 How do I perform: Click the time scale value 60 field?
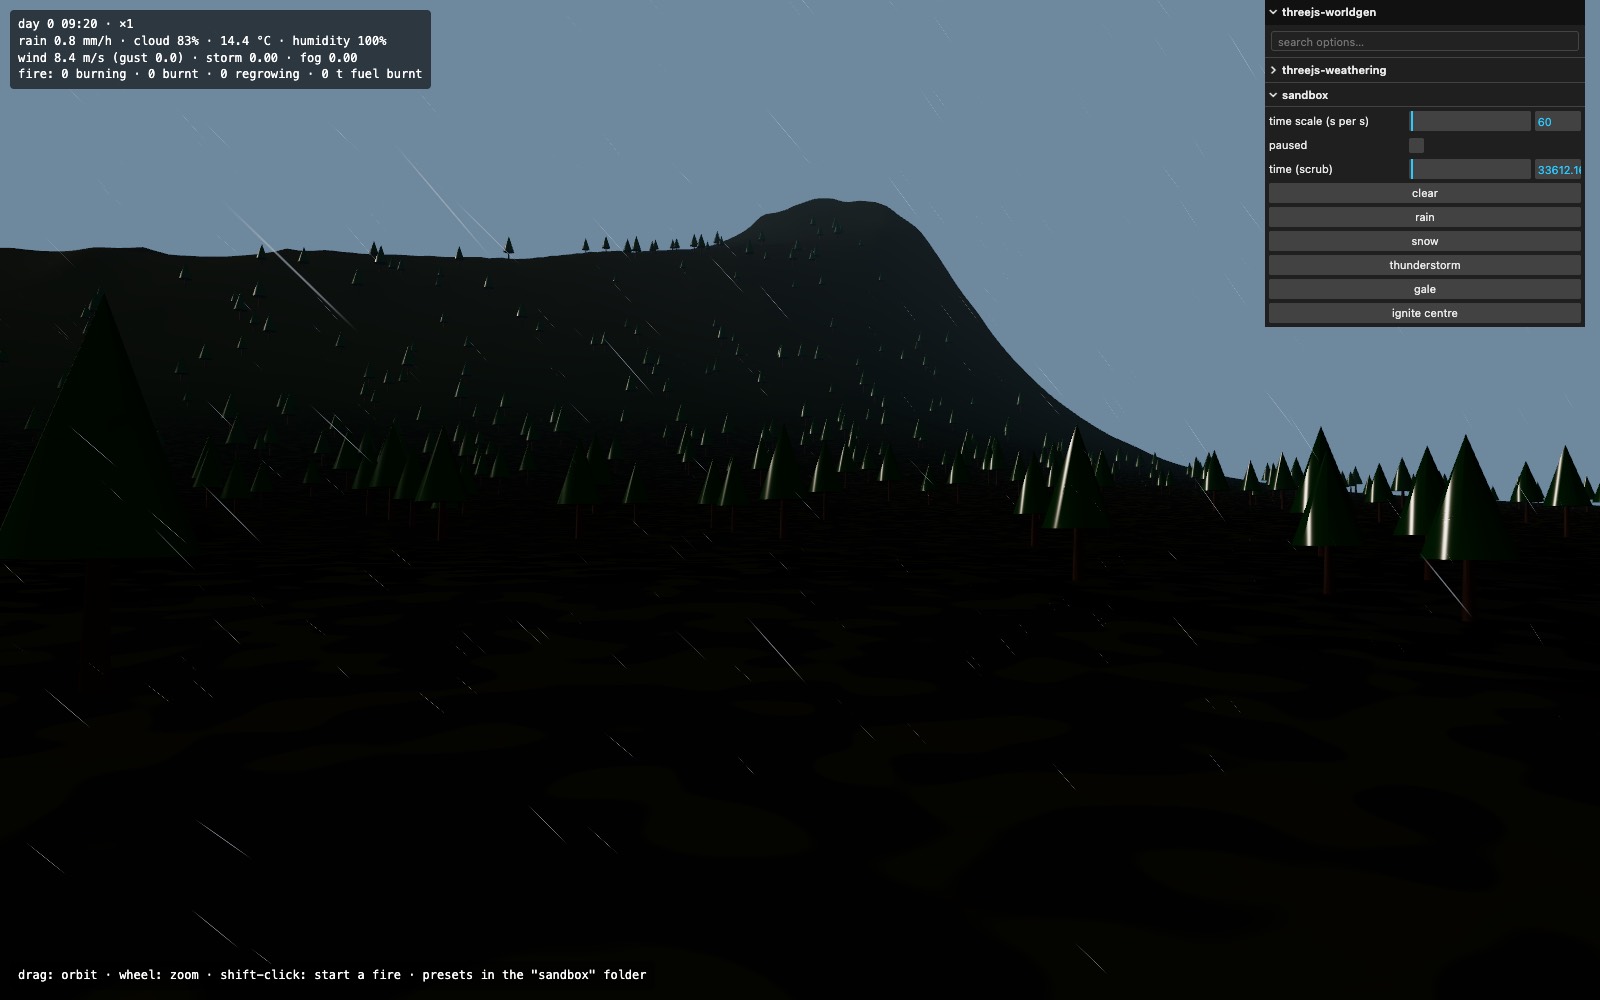(x=1557, y=121)
